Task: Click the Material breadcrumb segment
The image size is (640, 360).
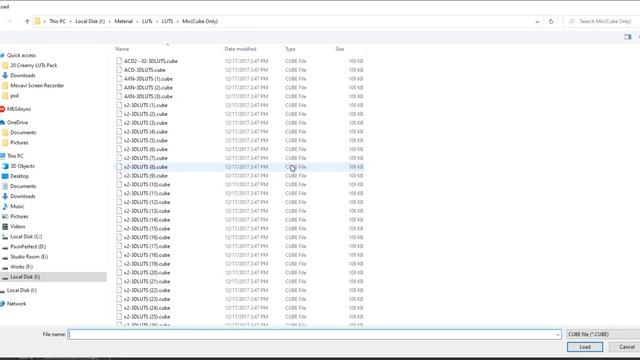Action: coord(124,21)
